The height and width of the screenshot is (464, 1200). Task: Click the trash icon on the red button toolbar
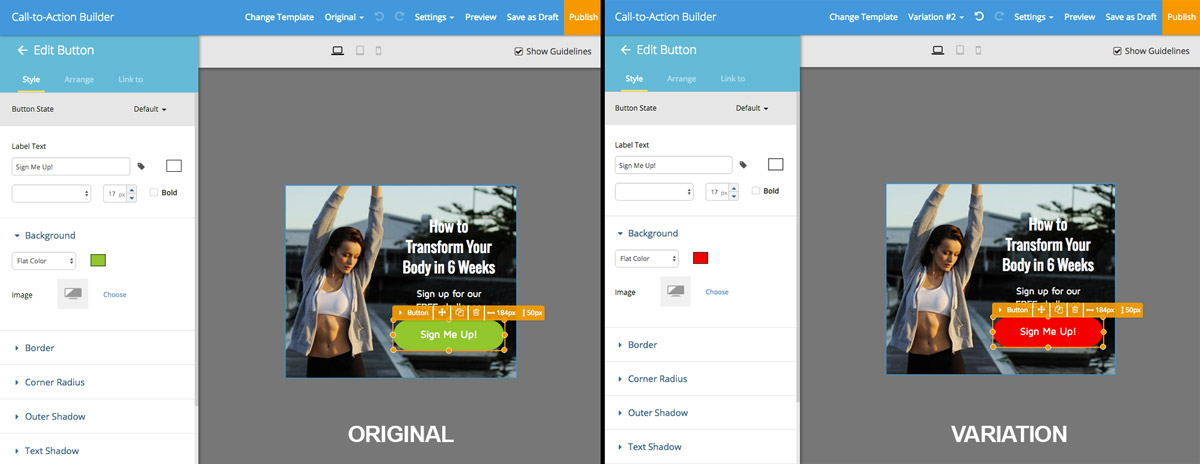coord(1075,310)
